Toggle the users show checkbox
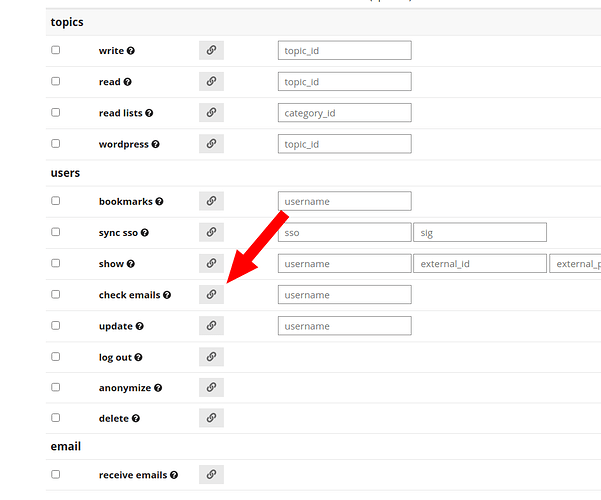The image size is (601, 500). tap(56, 263)
